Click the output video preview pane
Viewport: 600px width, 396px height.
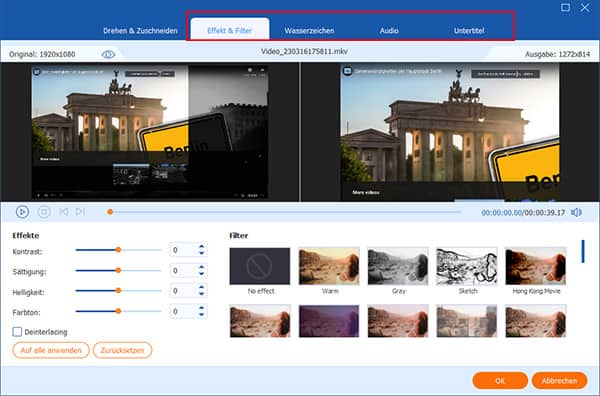coord(450,132)
